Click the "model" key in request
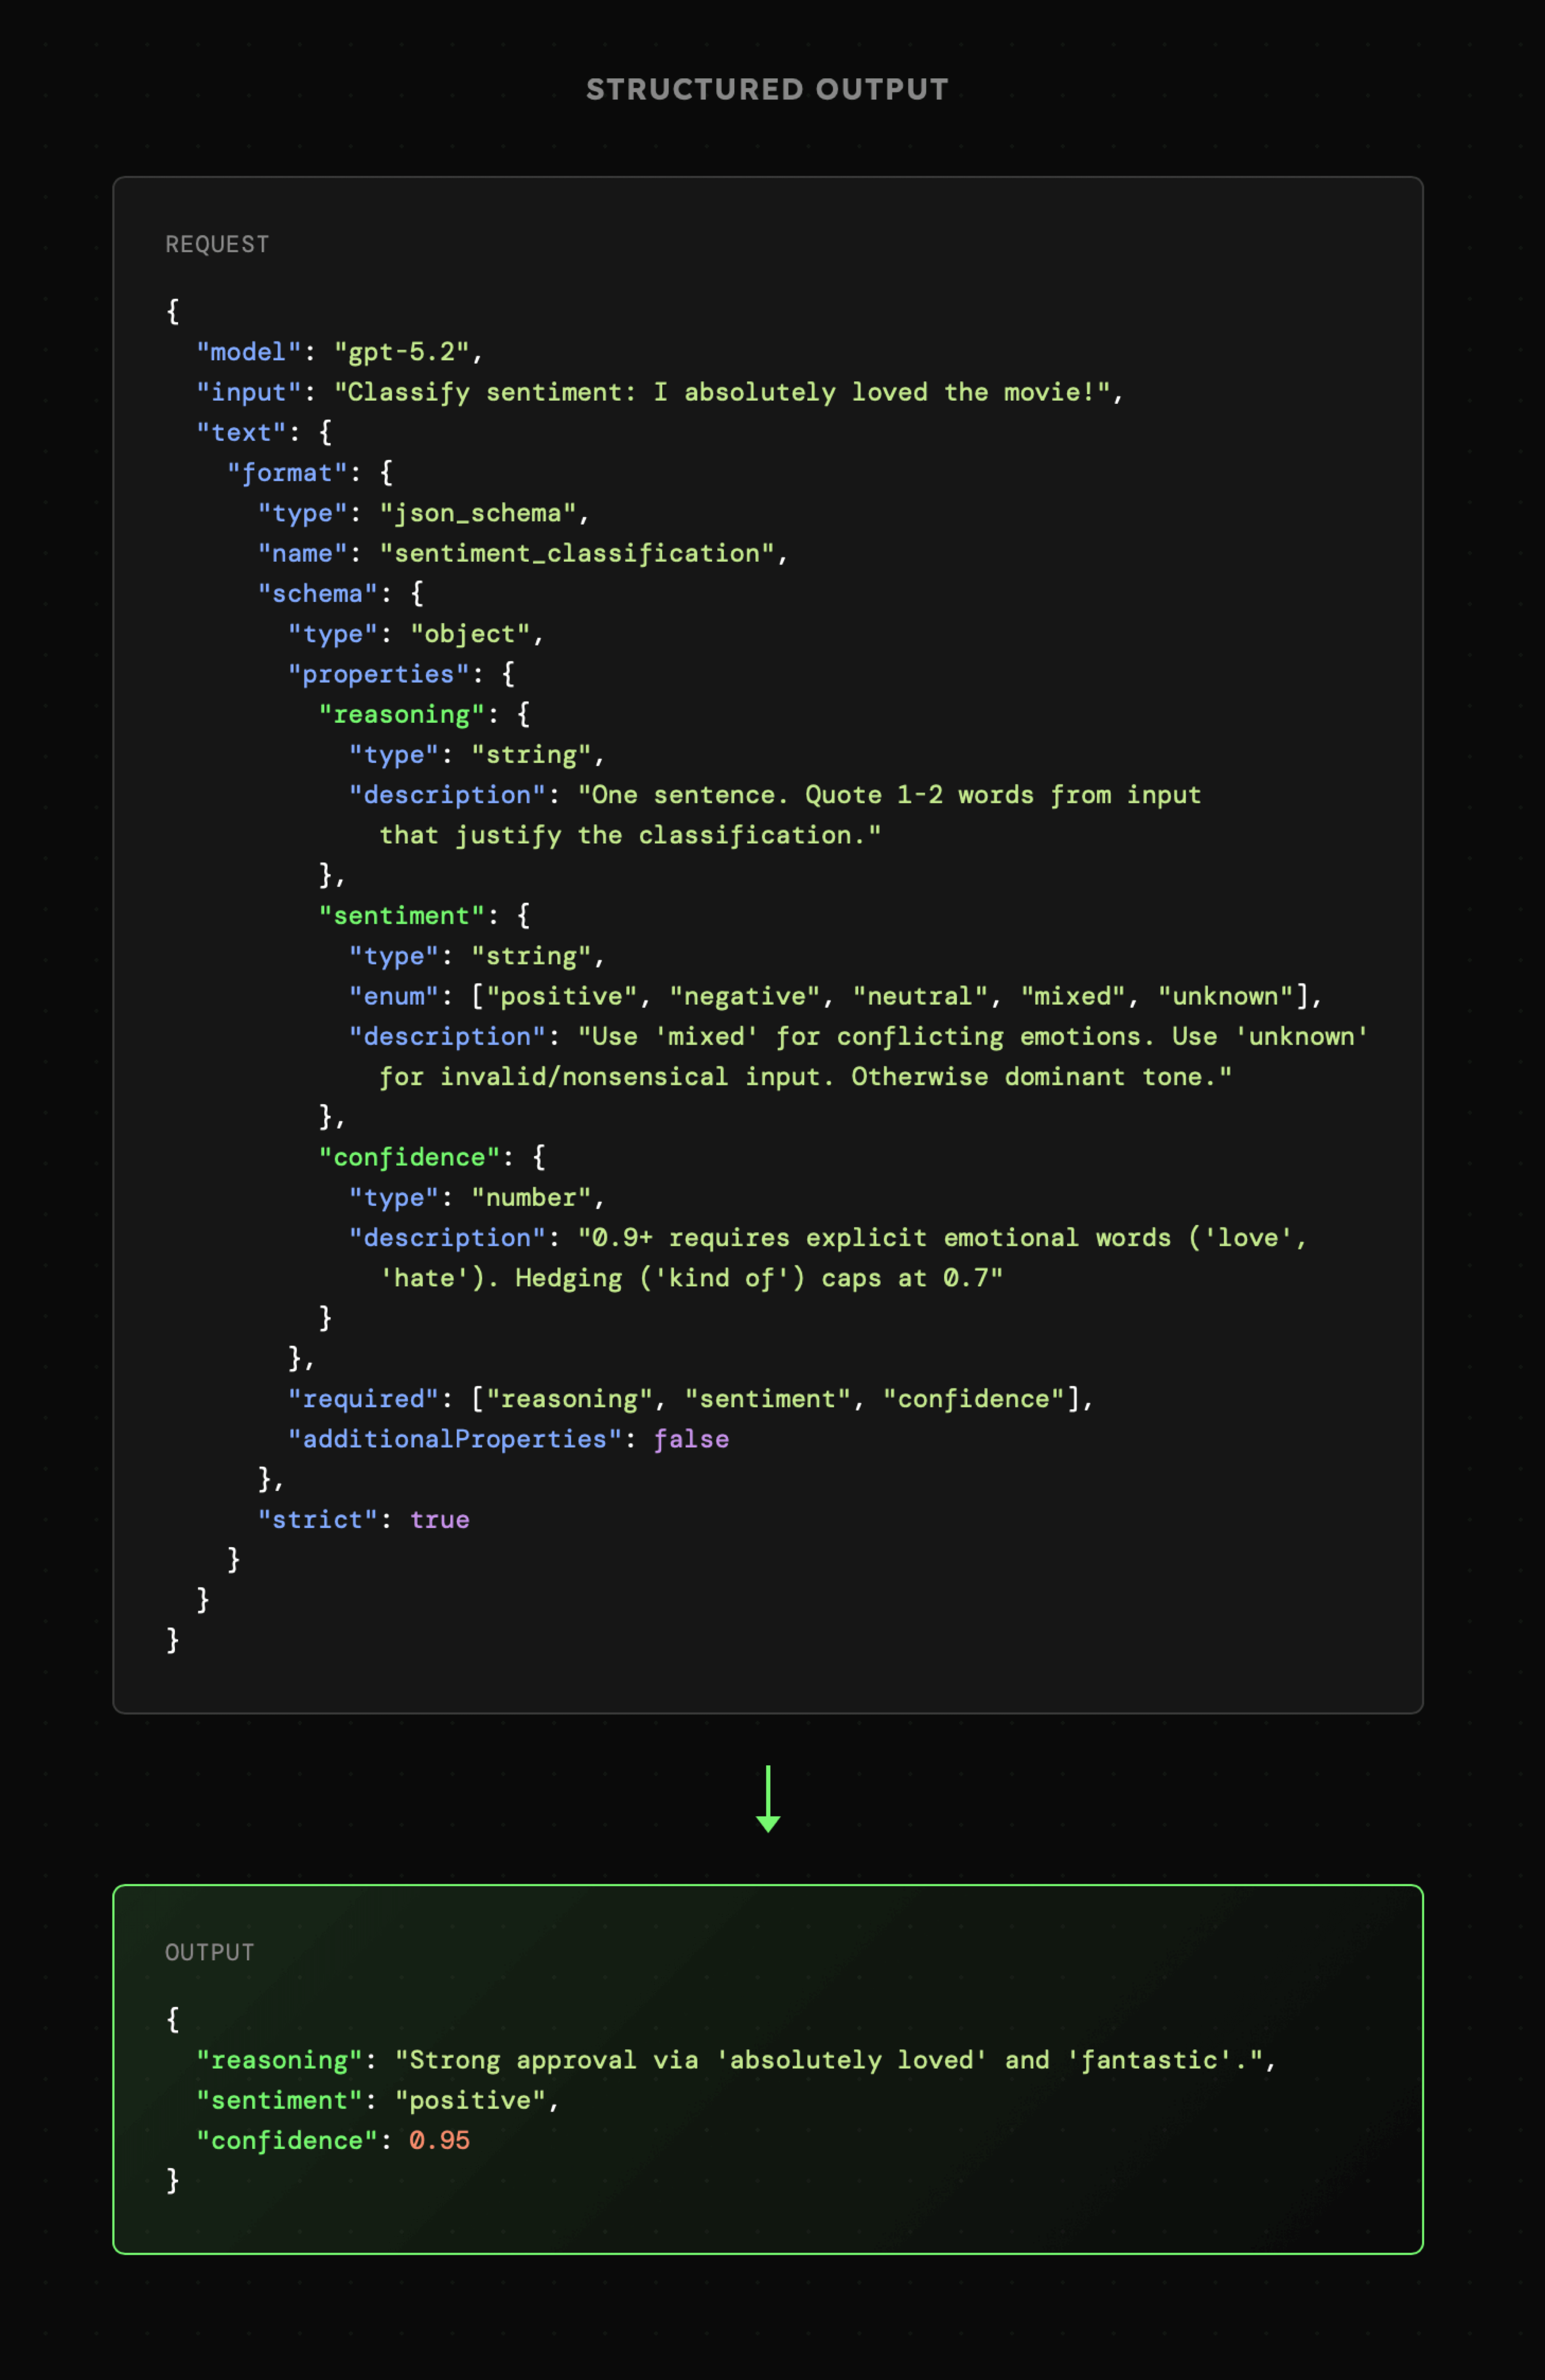This screenshot has width=1545, height=2380. point(249,352)
